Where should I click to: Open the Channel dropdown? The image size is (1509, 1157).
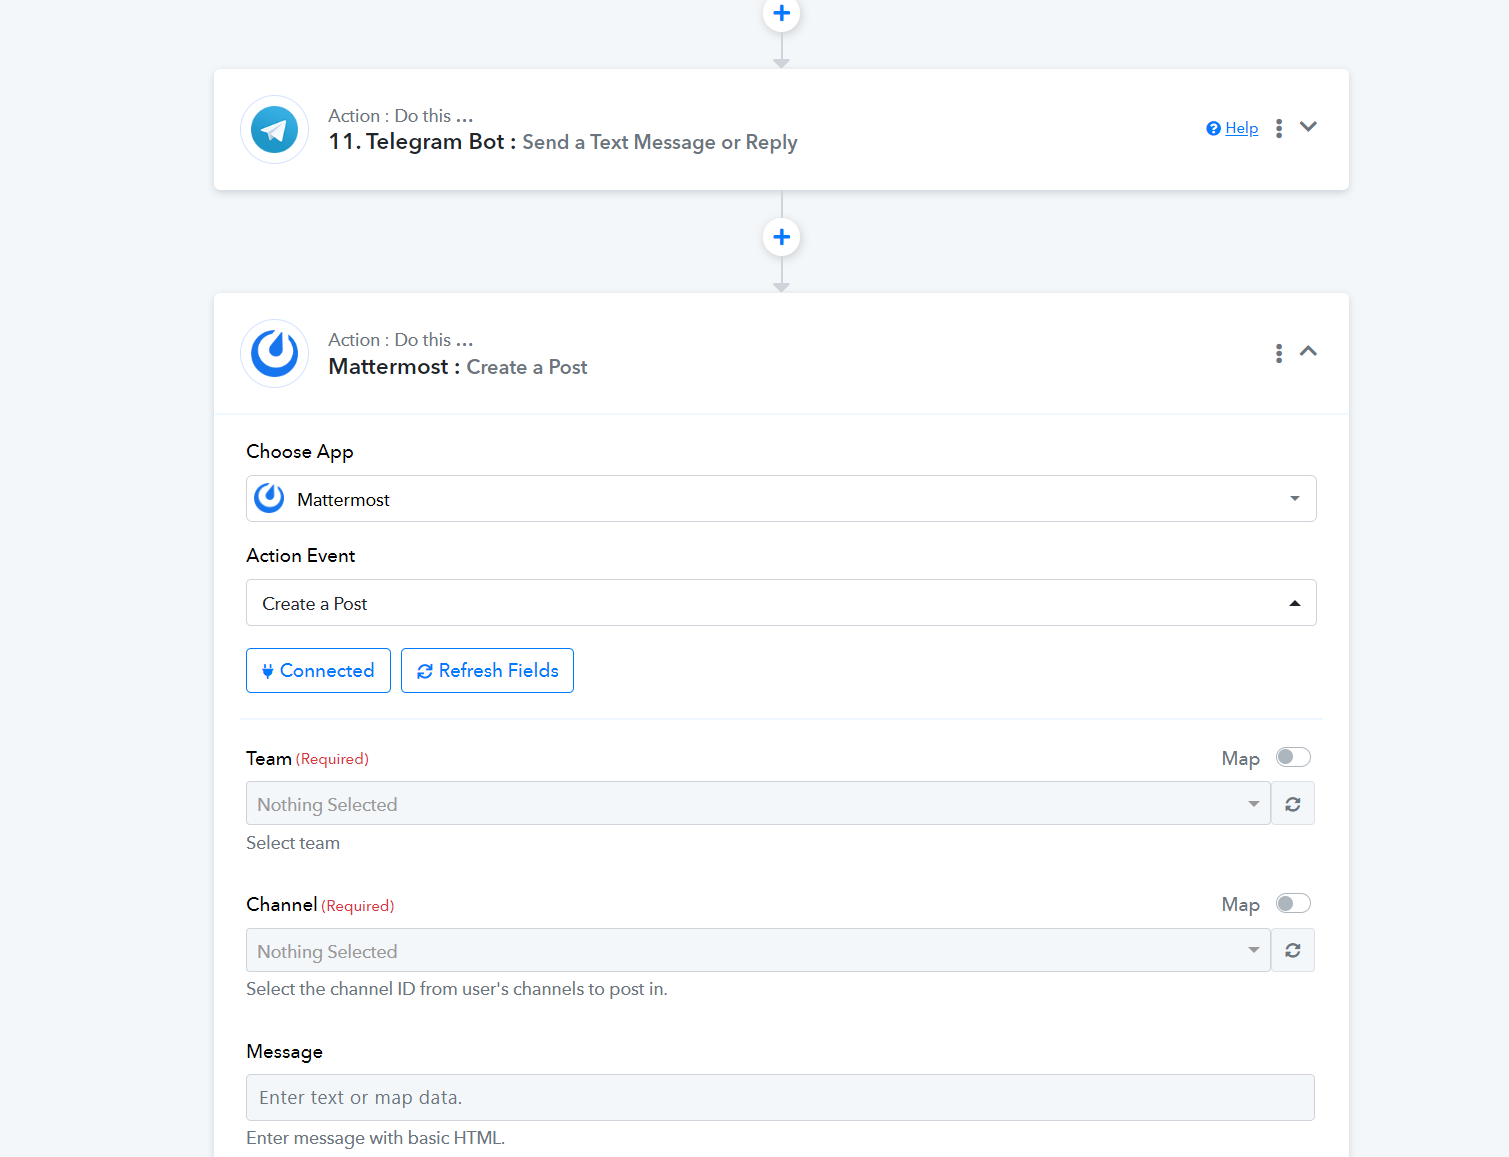[x=758, y=950]
